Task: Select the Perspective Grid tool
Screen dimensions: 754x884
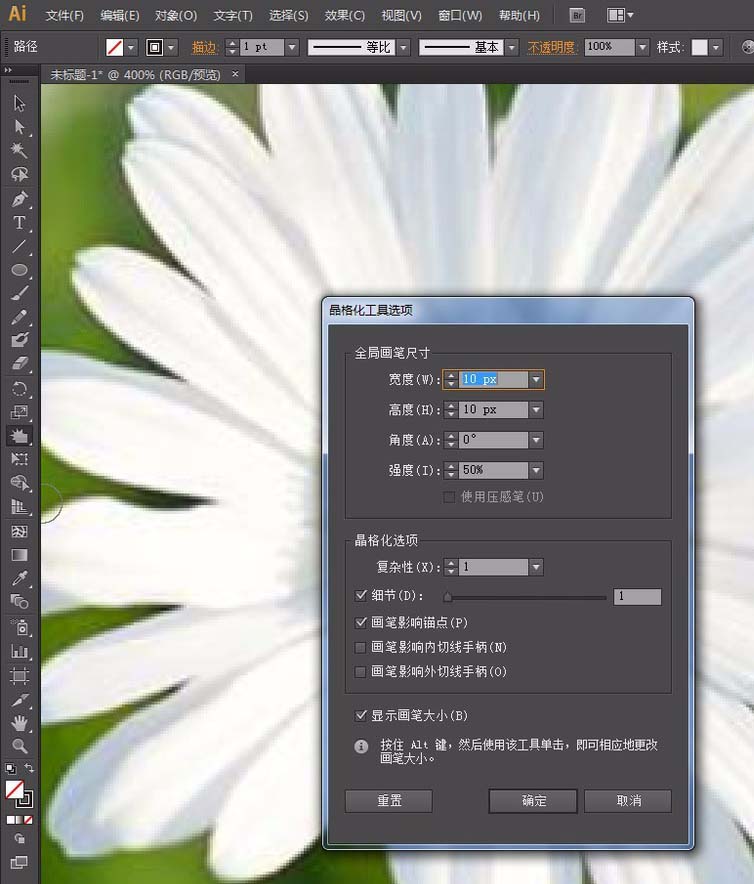Action: [19, 507]
